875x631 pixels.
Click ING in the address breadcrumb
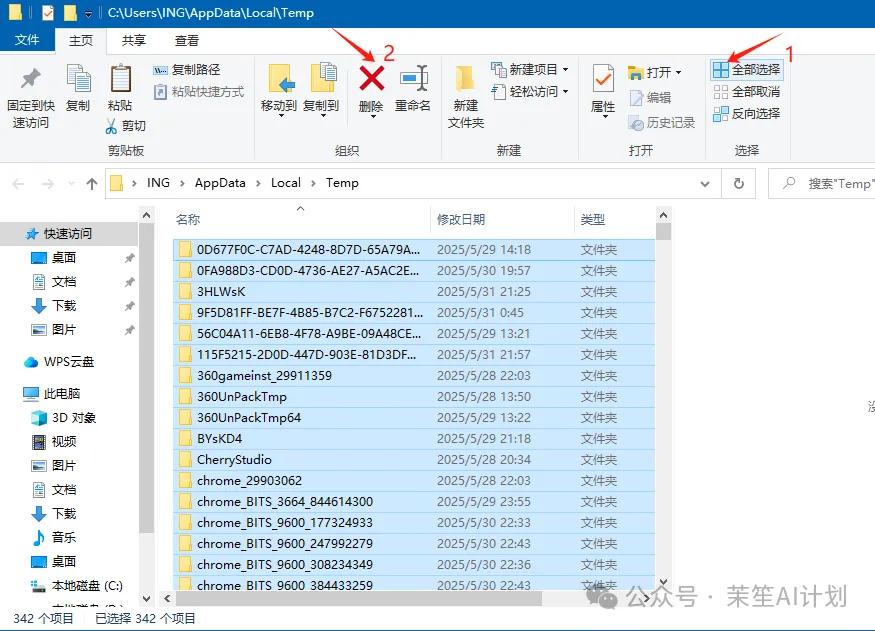click(158, 183)
